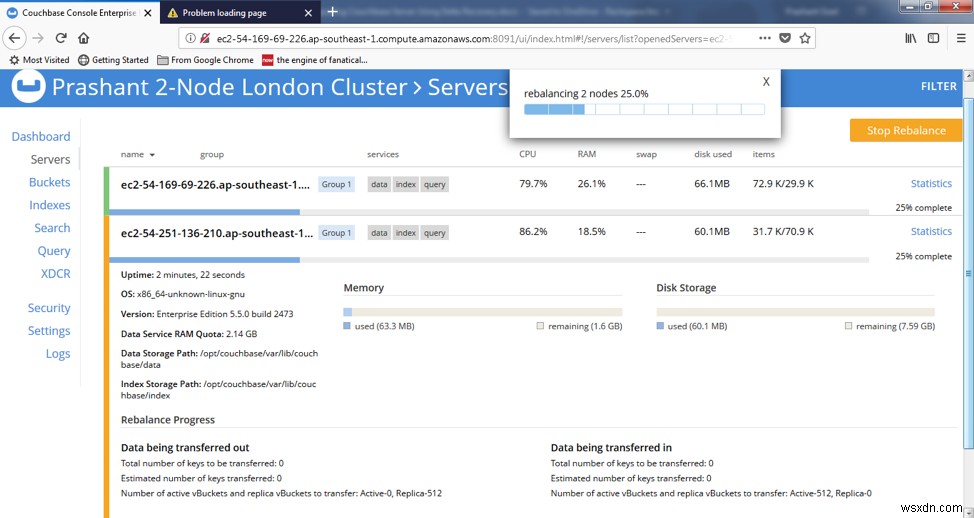Open XDCR in sidebar
Viewport: 974px width, 518px height.
(x=55, y=273)
